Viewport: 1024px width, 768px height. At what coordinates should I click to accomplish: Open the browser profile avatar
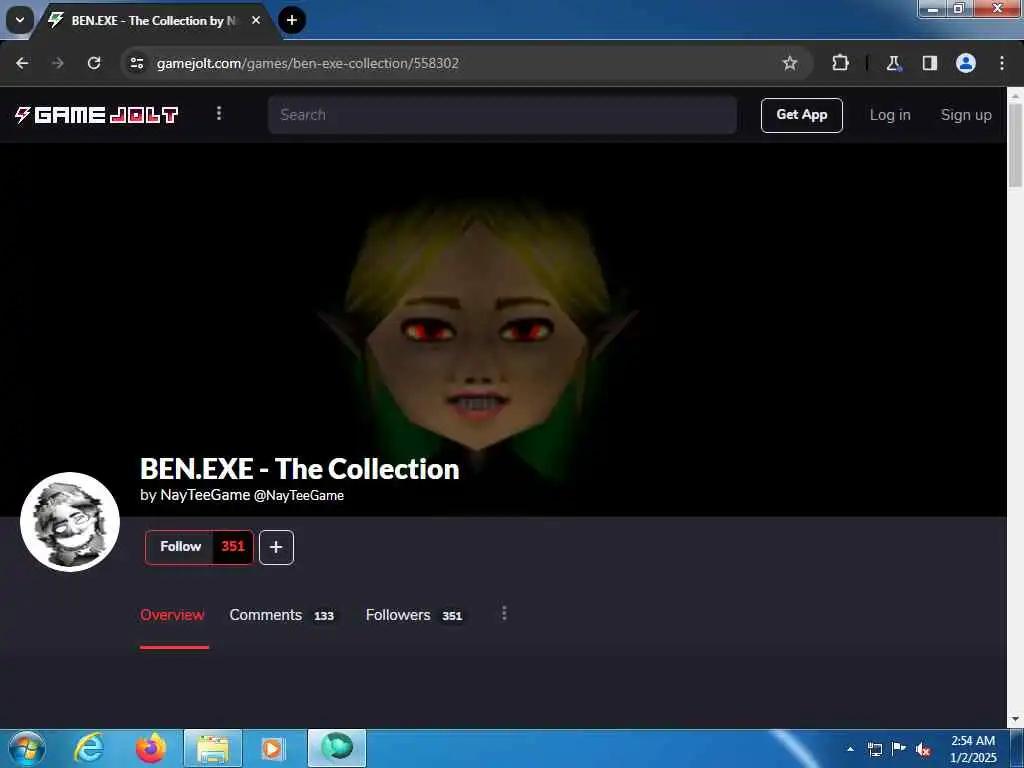pos(966,63)
